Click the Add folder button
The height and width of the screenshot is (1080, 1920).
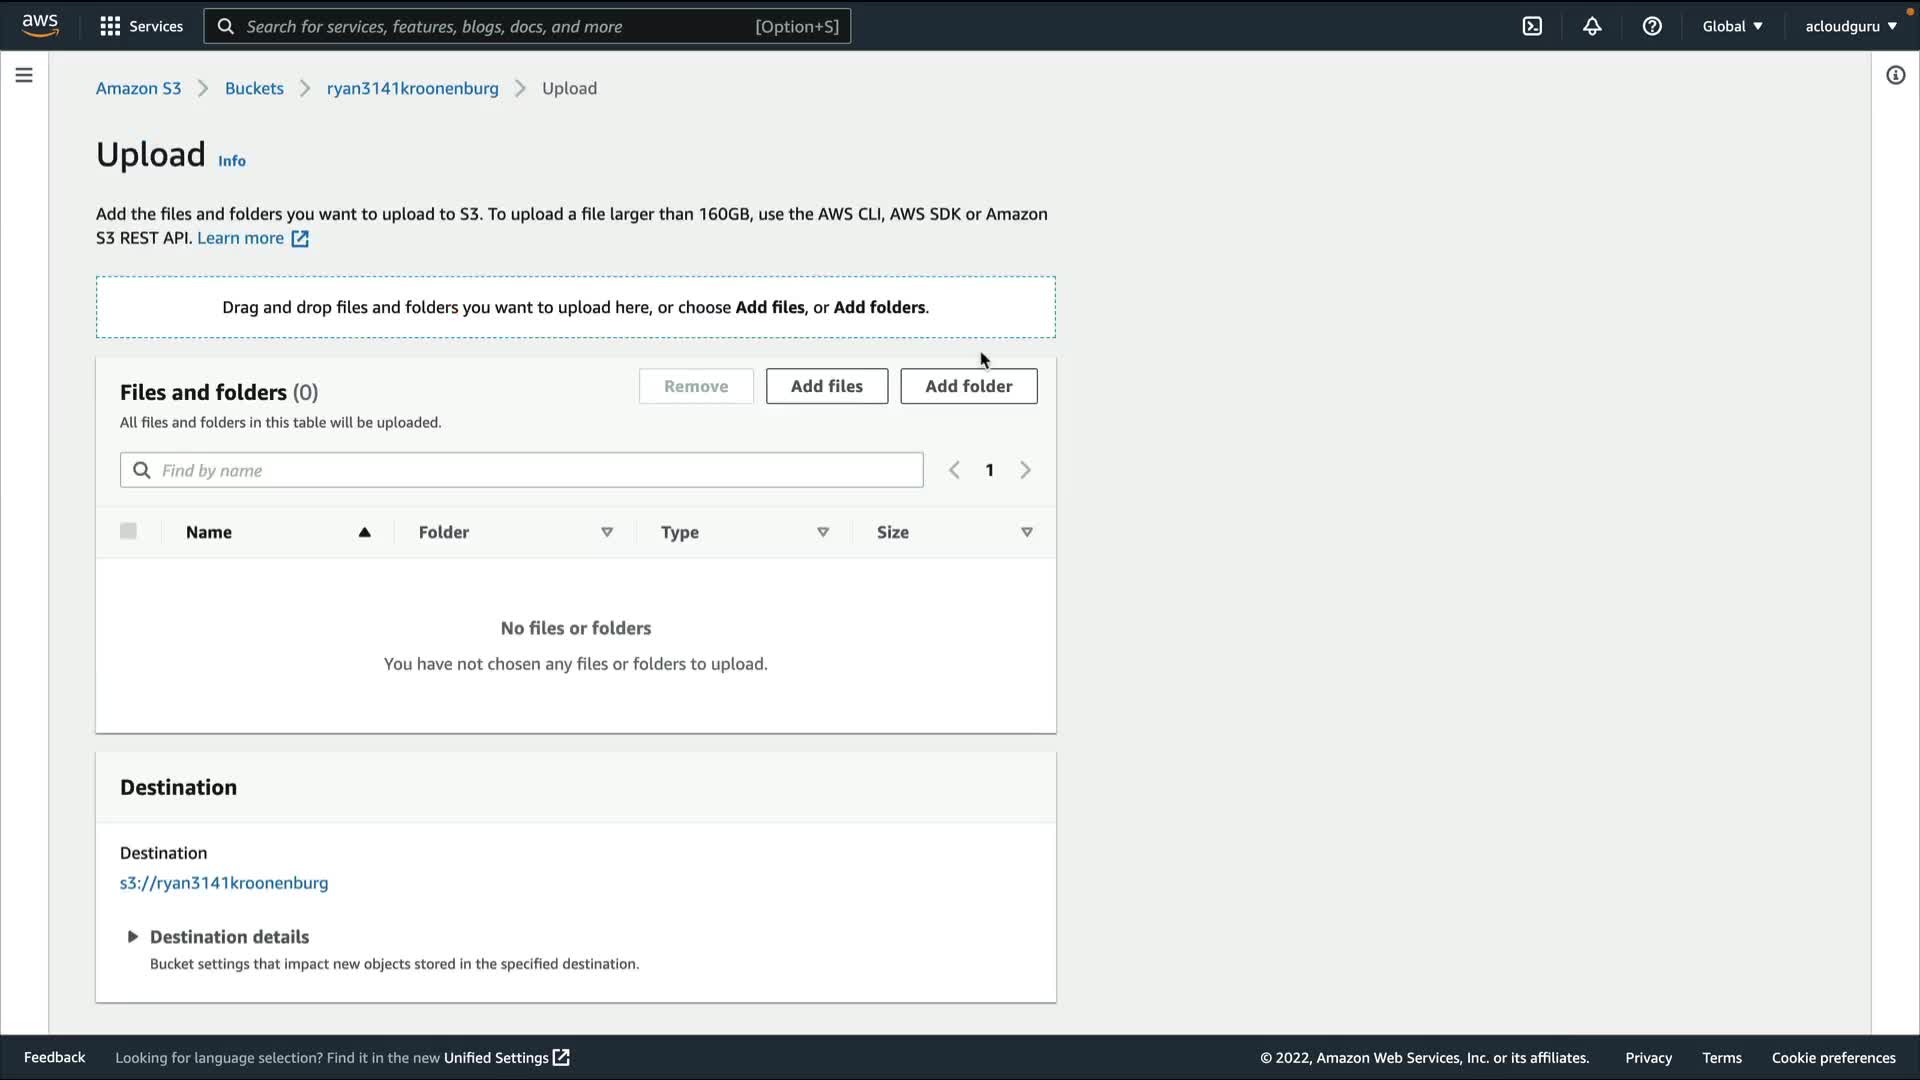tap(968, 386)
